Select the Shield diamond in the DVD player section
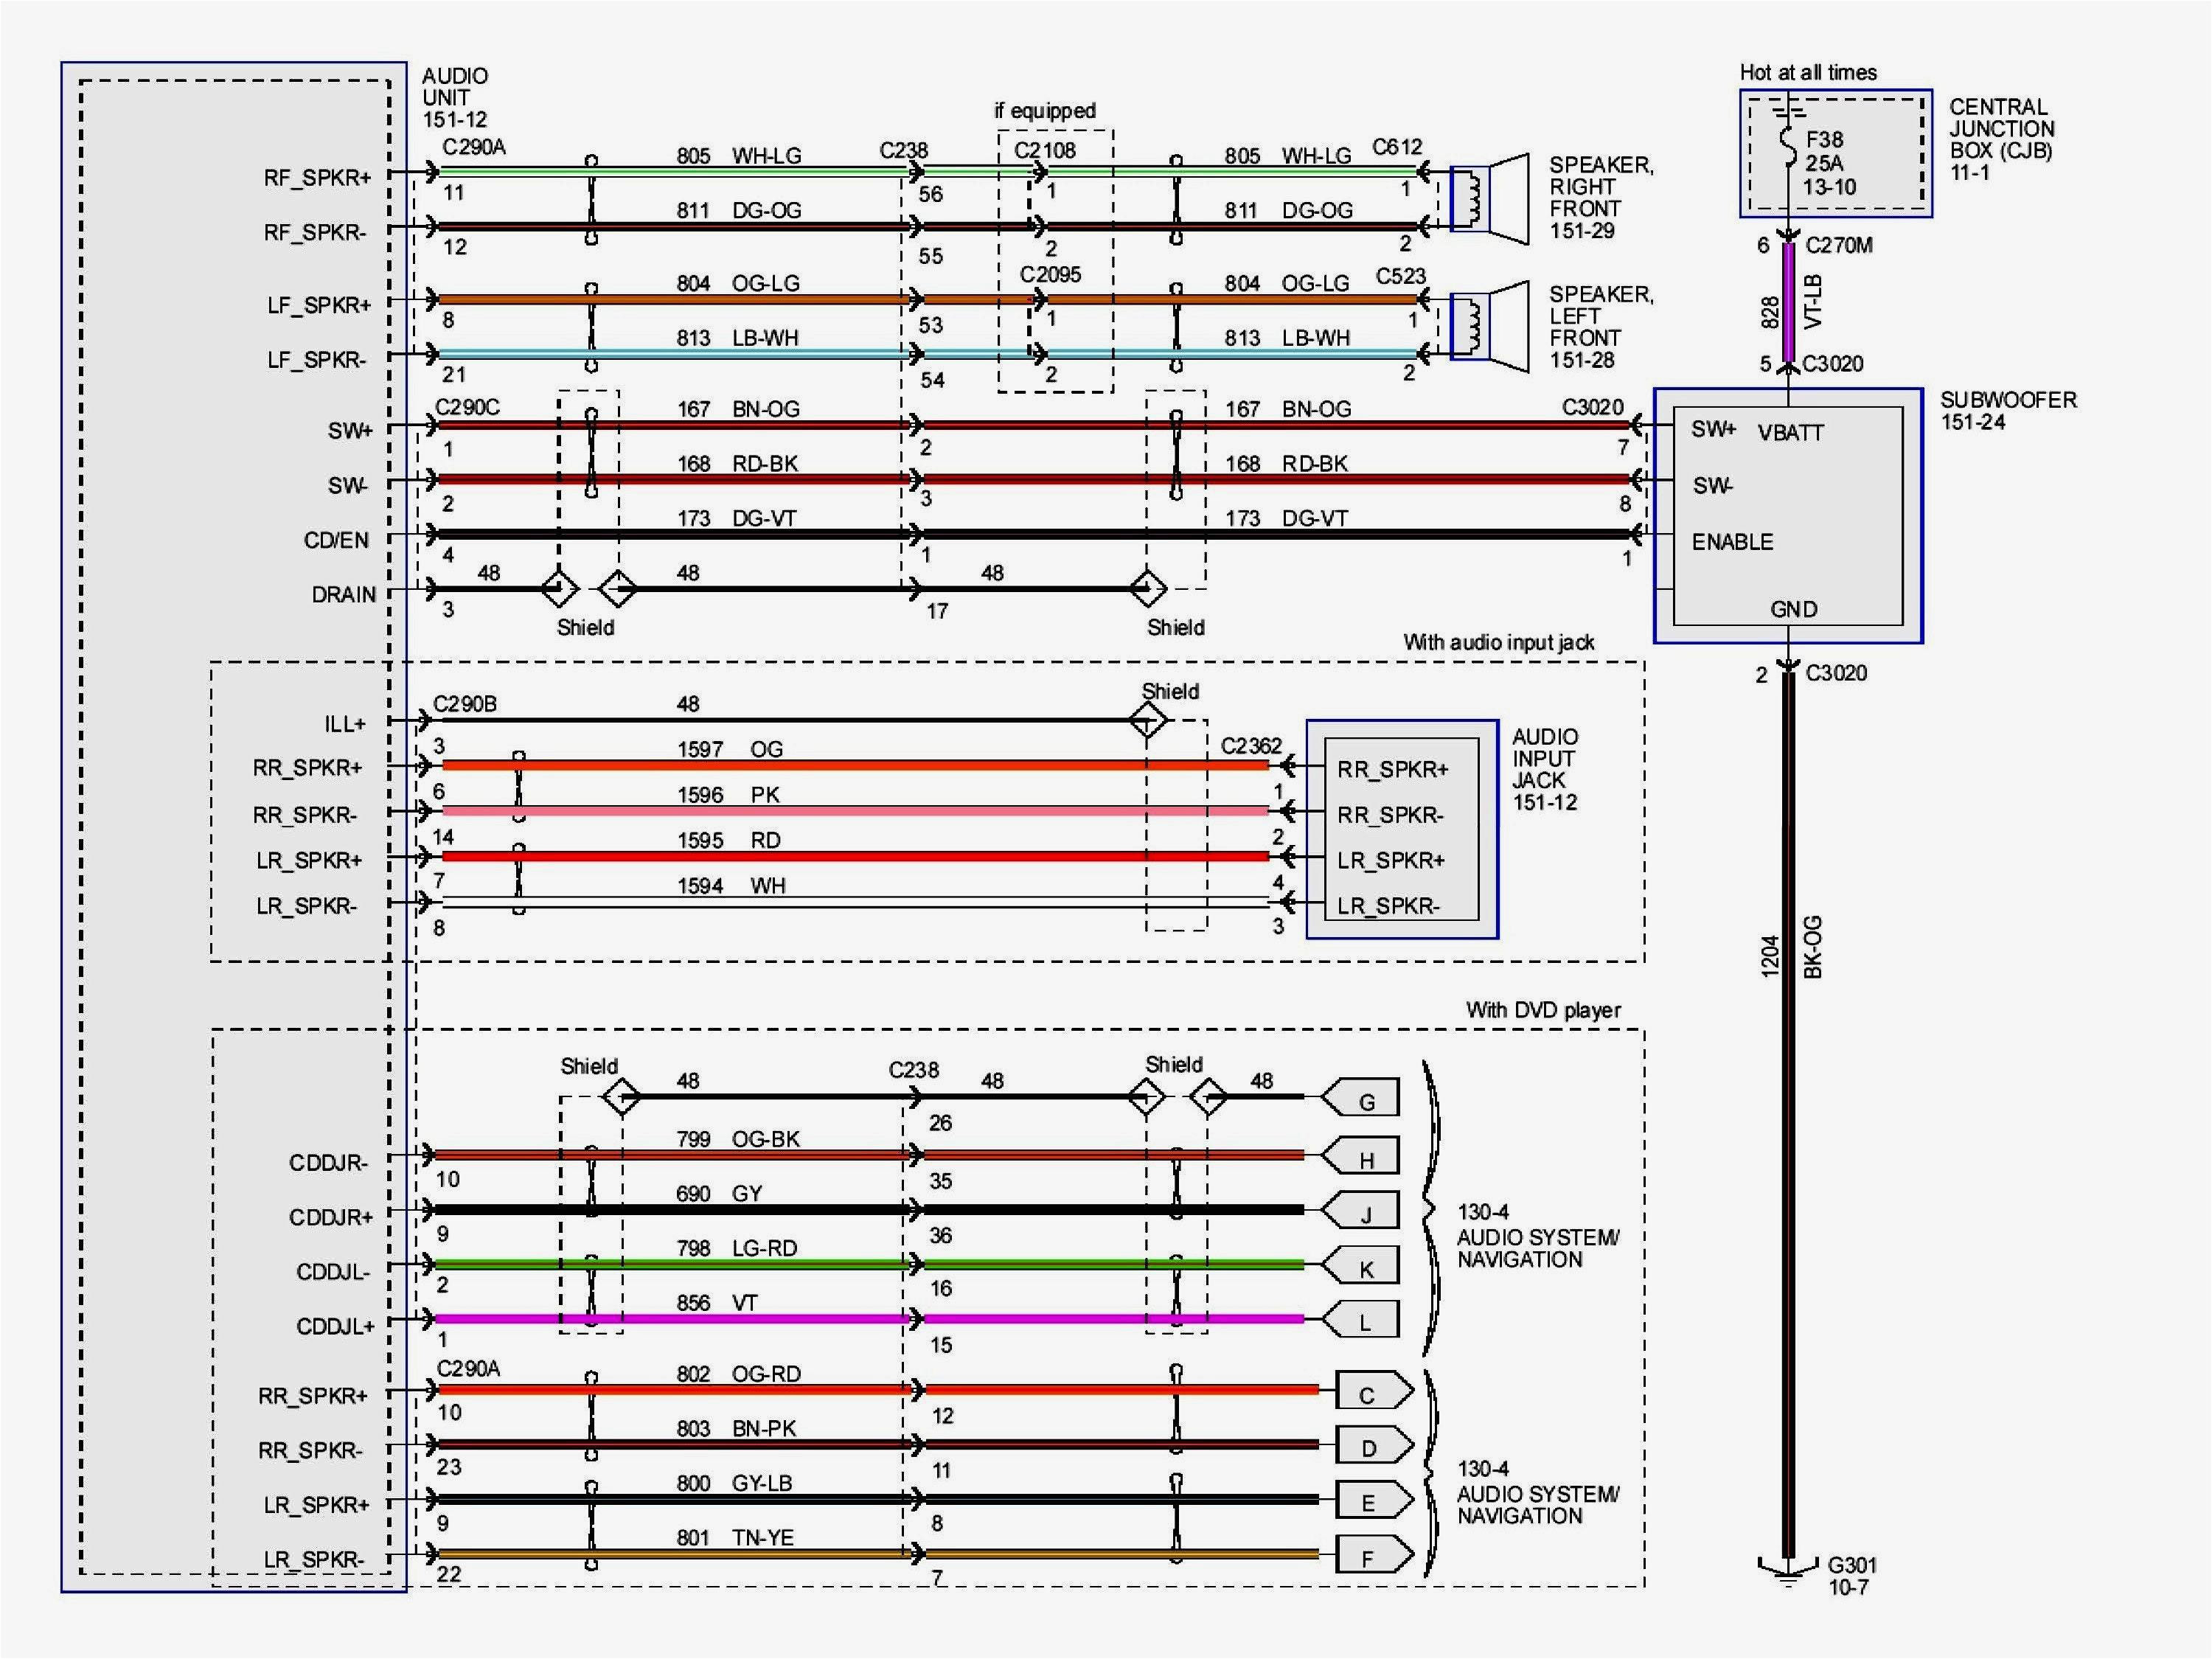The height and width of the screenshot is (1659, 2212). [x=624, y=1097]
